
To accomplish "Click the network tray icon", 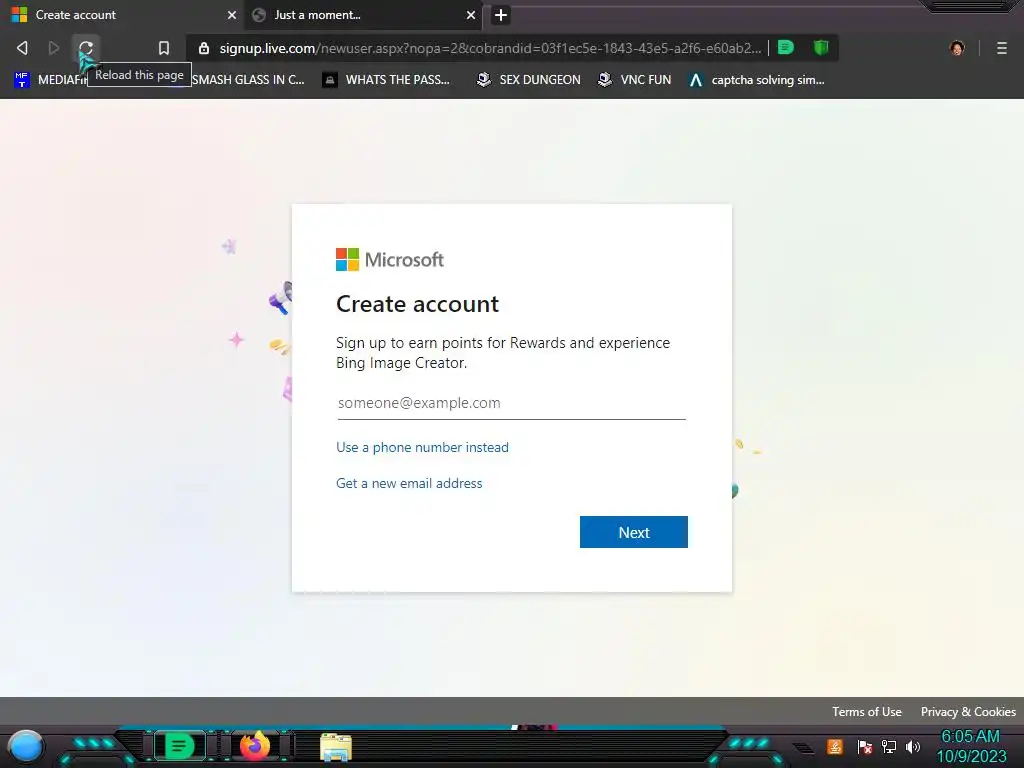I will pos(889,747).
